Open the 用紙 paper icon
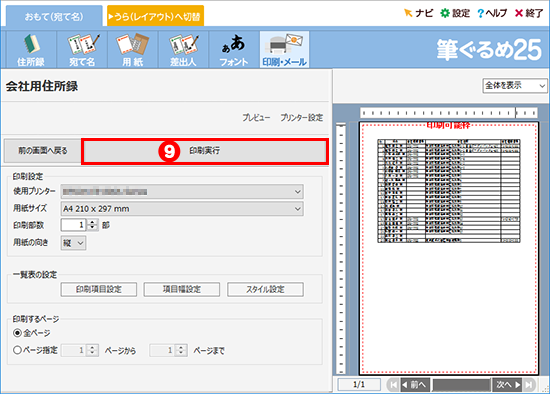 pos(133,49)
